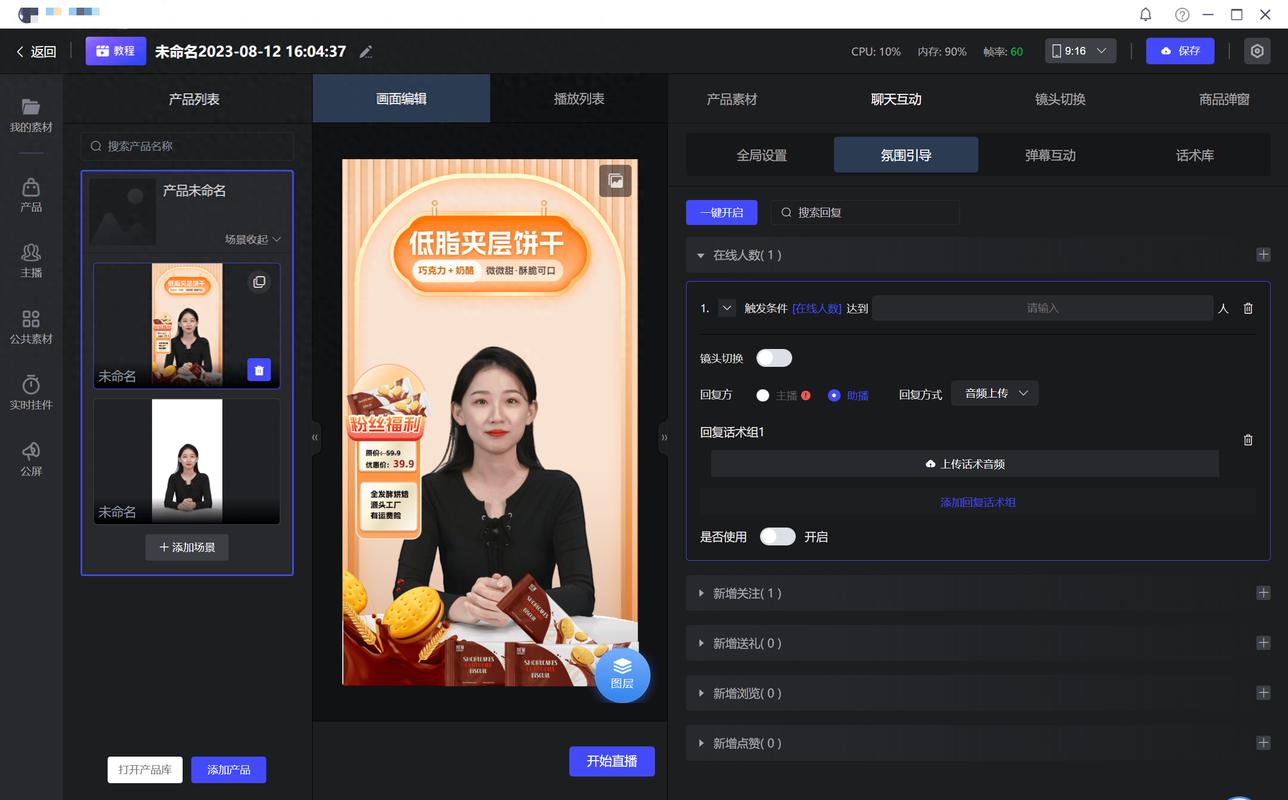Viewport: 1288px width, 800px height.
Task: Enable the 是否使用 switch
Action: coord(777,536)
